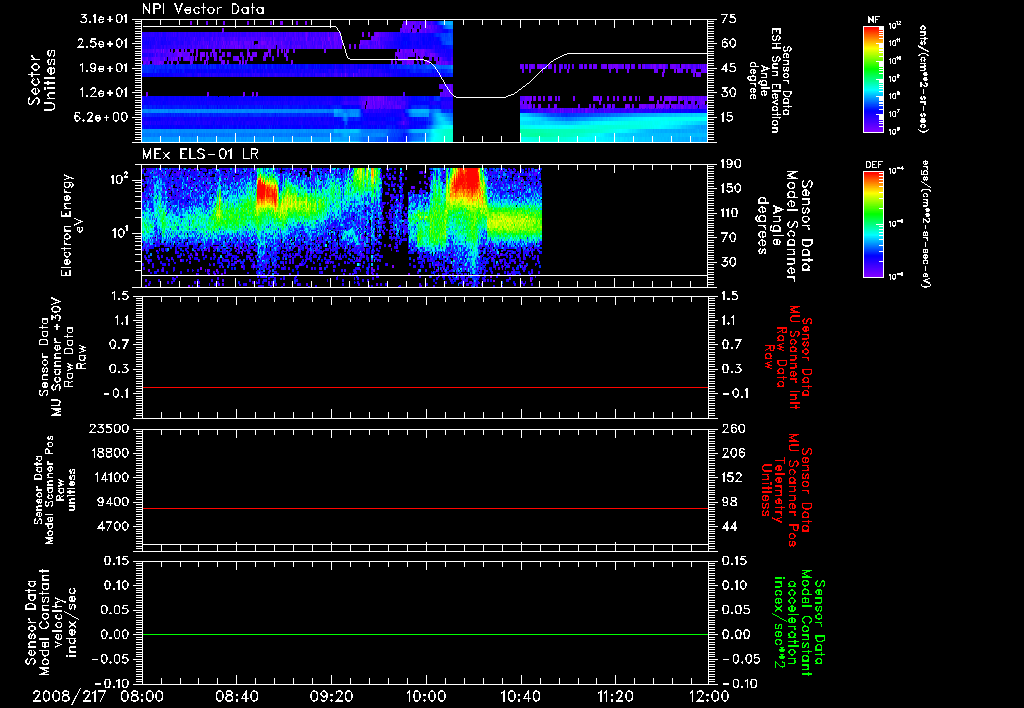Click the '23500' scanner position tick value
Screen dimensions: 1024x708
(110, 428)
